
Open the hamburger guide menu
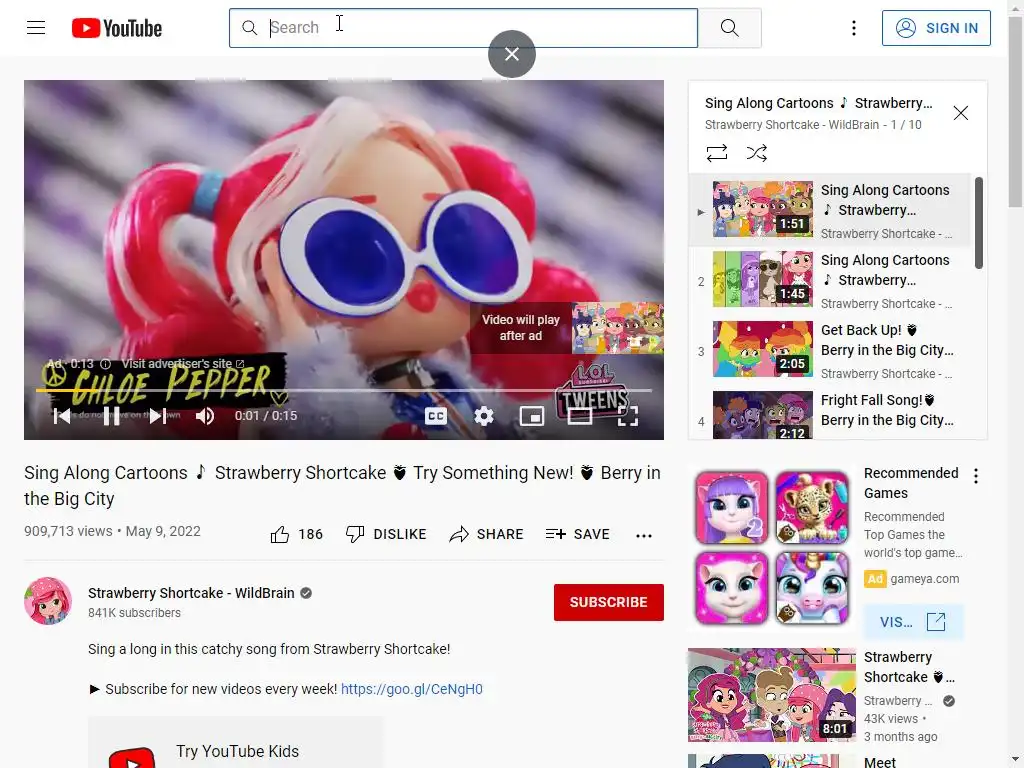(36, 28)
